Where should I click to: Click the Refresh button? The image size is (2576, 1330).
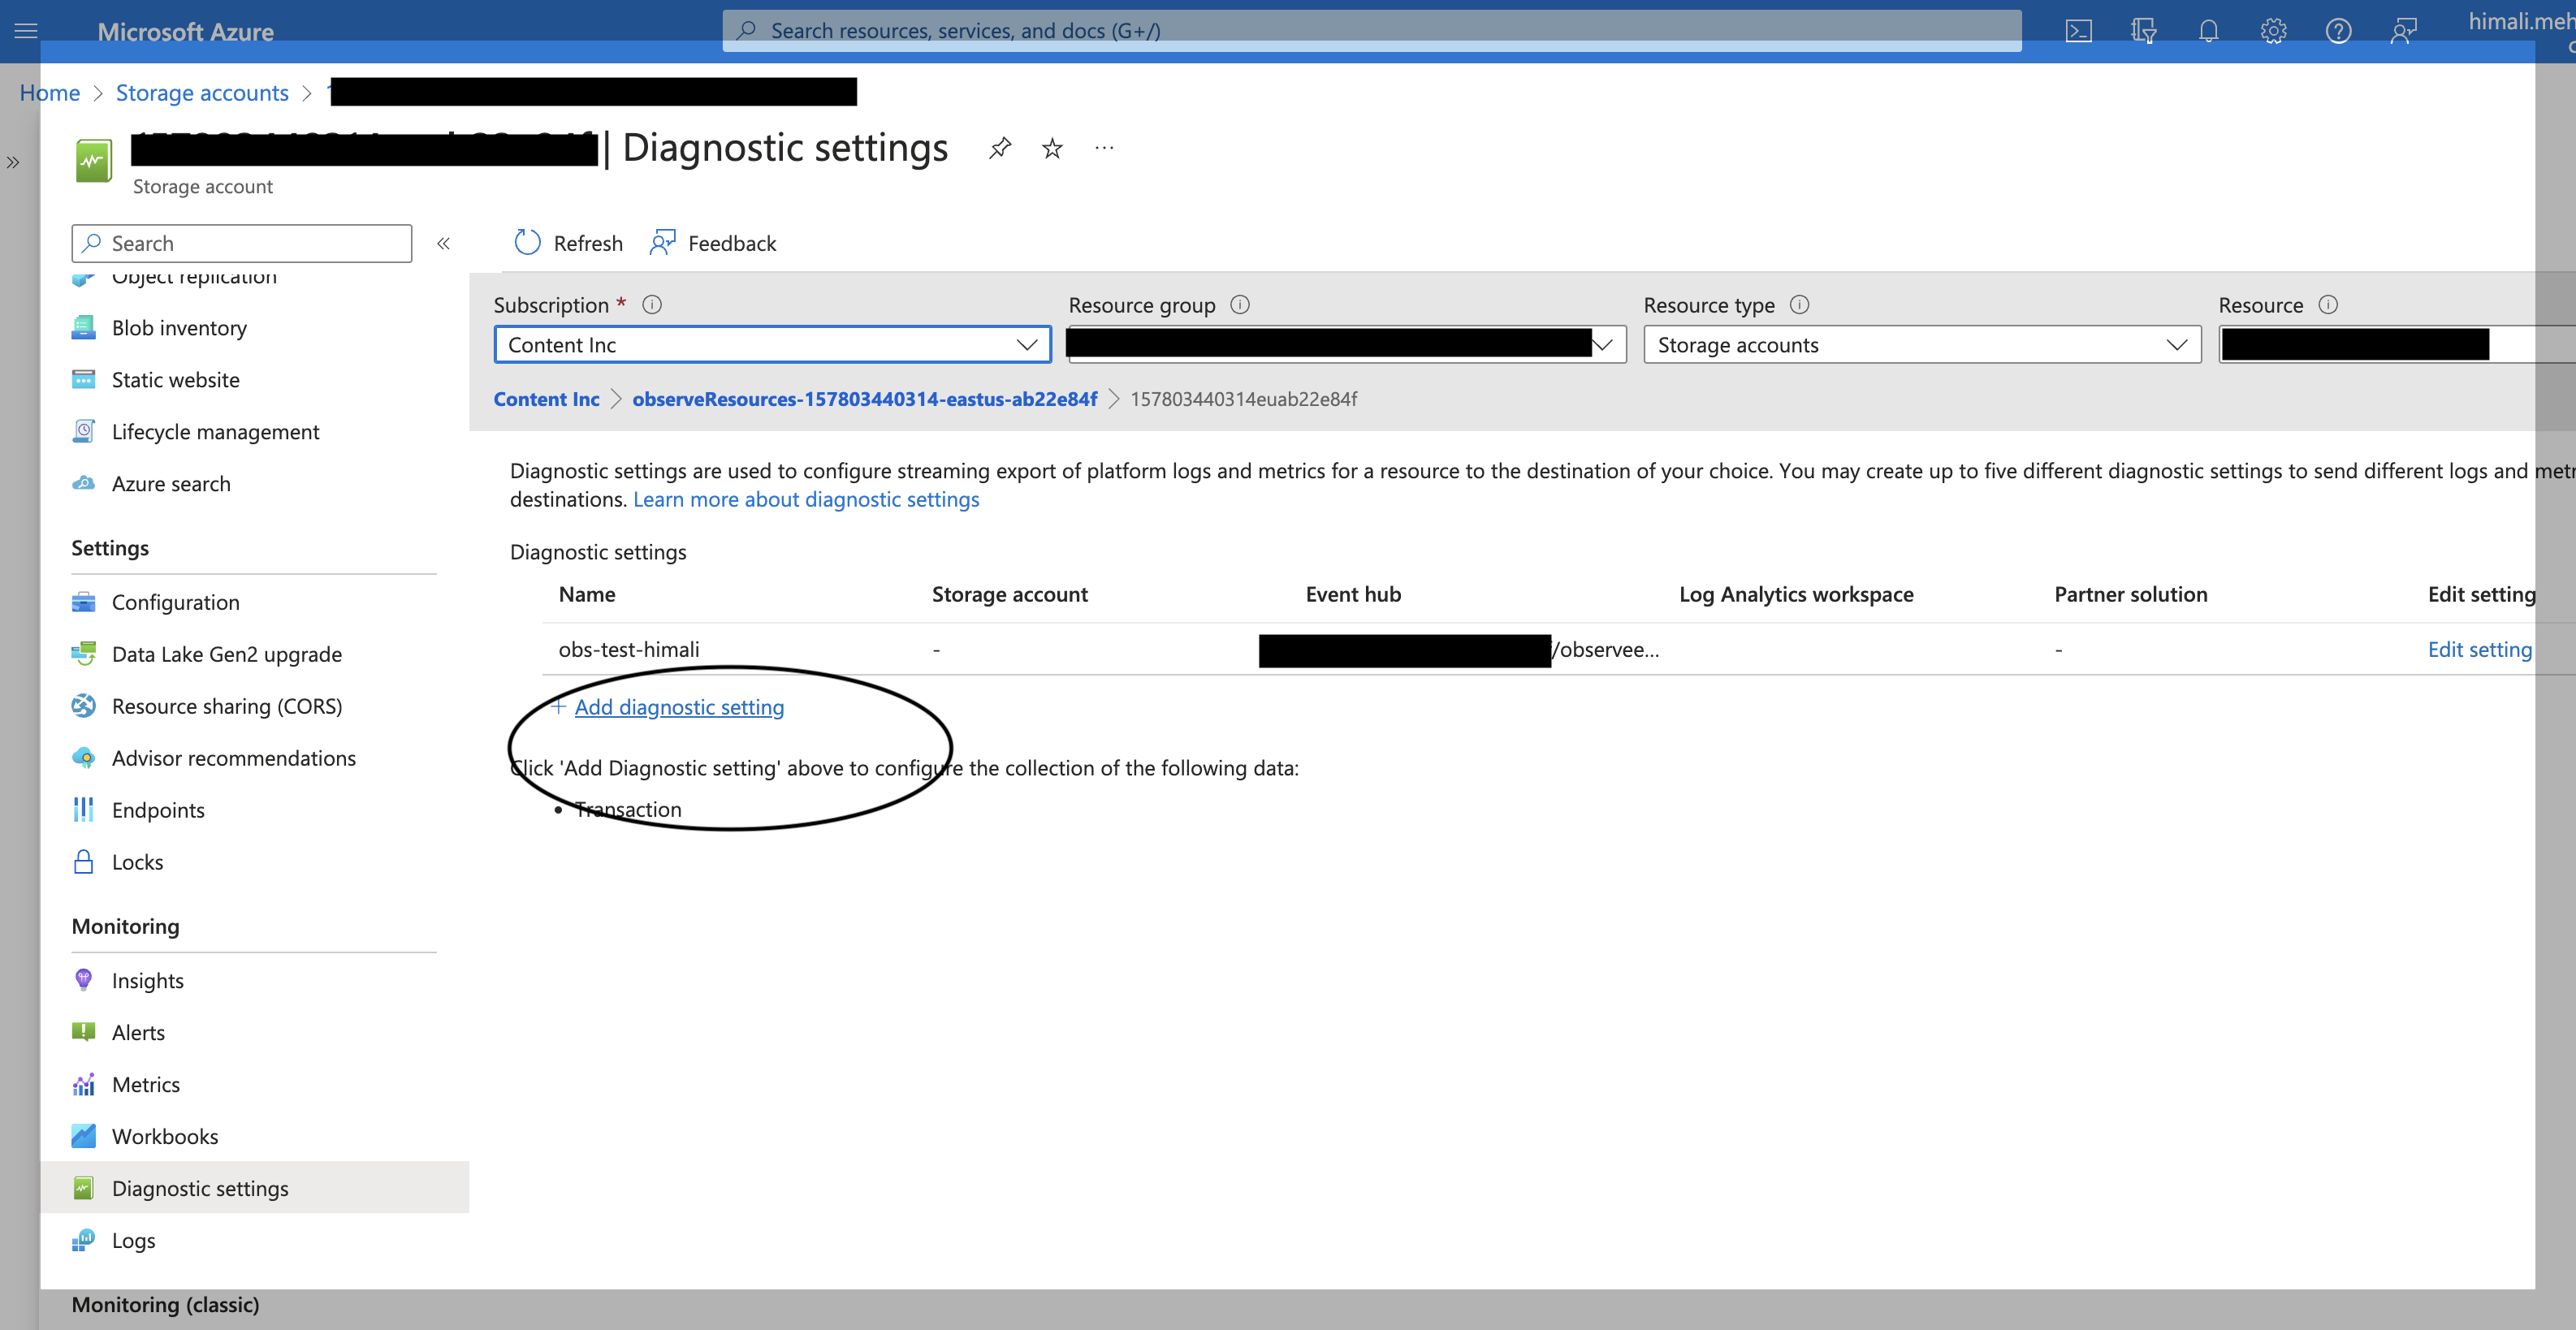point(568,243)
